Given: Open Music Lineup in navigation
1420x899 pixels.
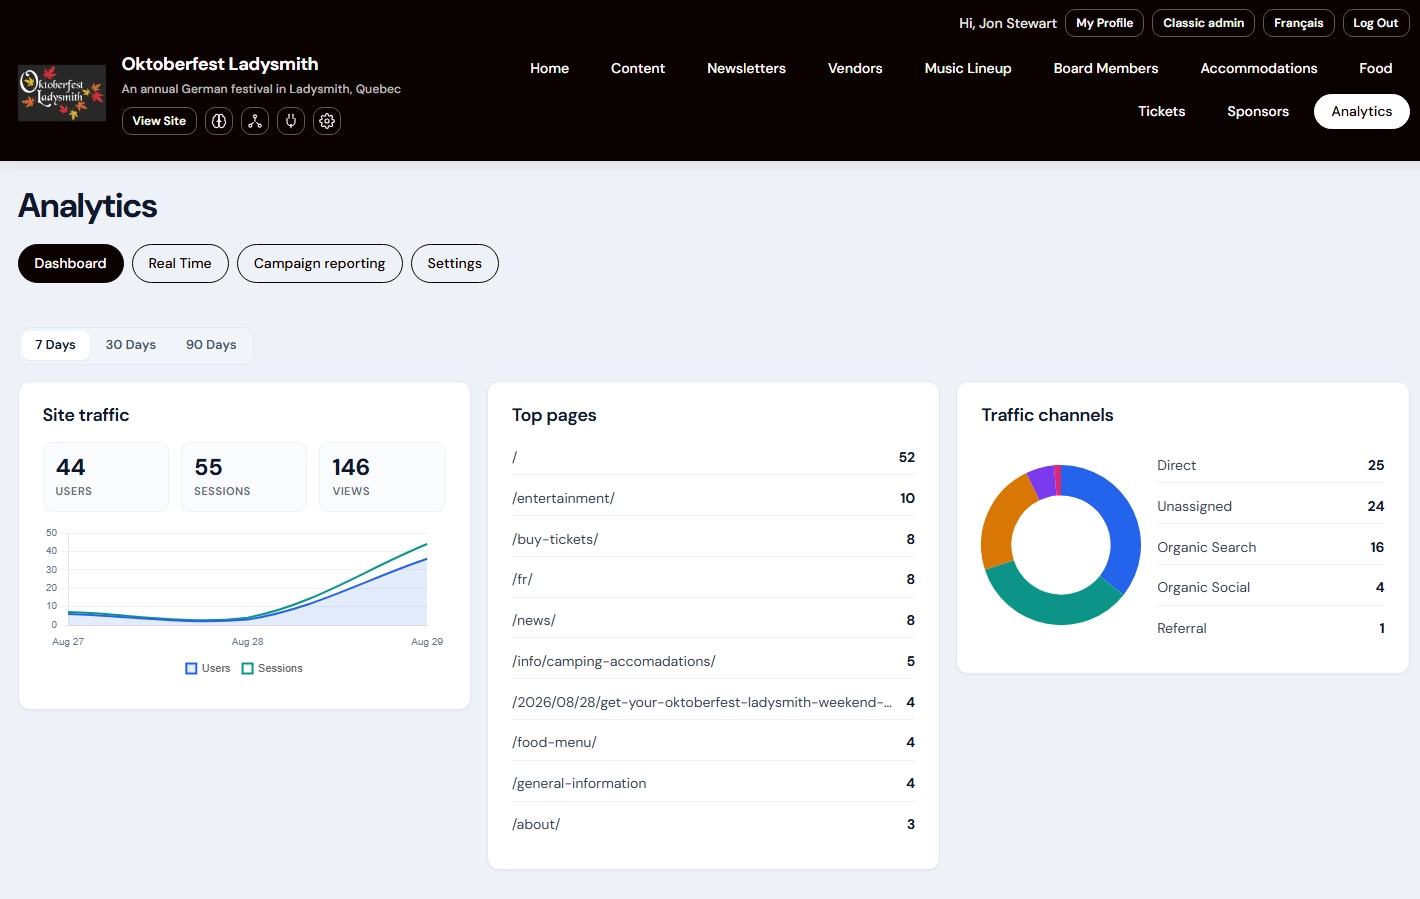Looking at the screenshot, I should point(968,68).
